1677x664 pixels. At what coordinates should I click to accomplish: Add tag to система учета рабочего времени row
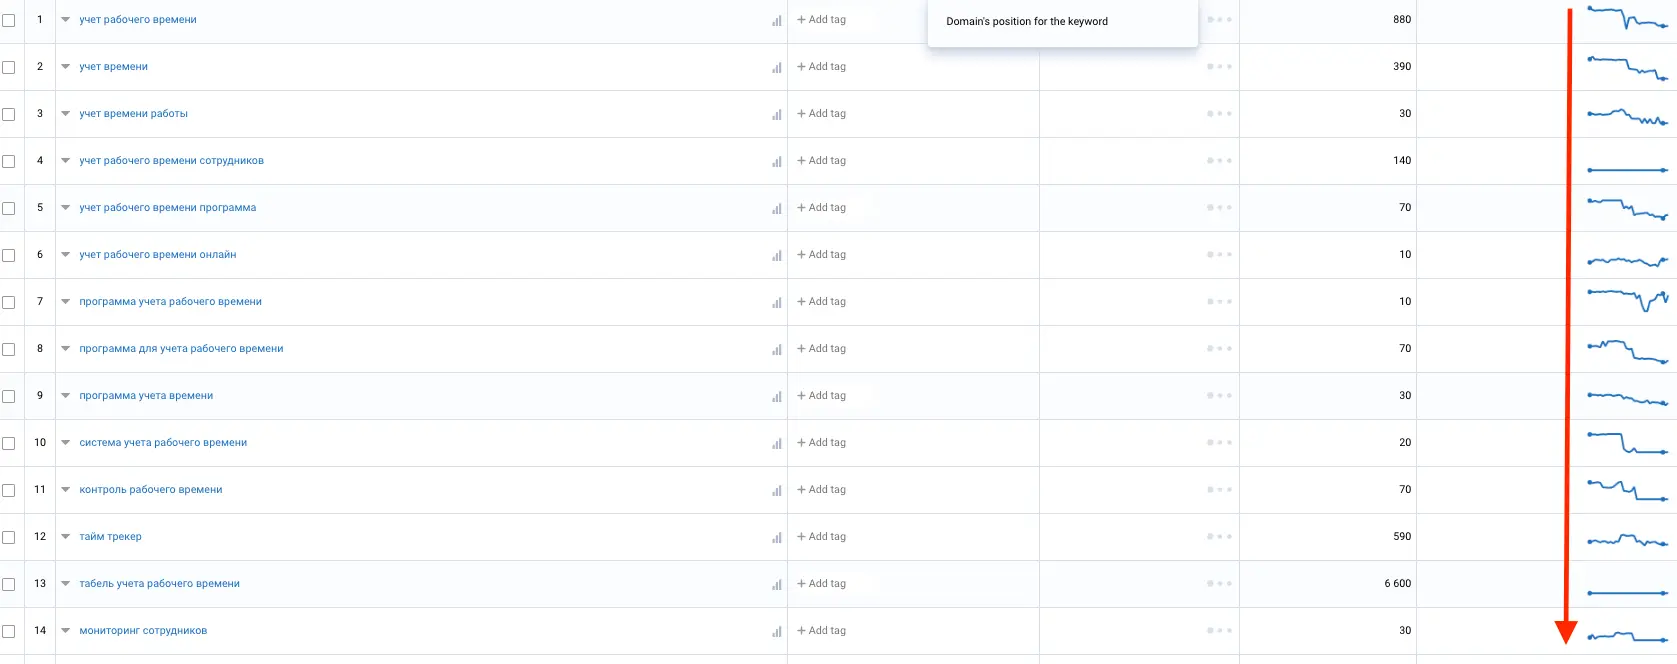[x=821, y=443]
